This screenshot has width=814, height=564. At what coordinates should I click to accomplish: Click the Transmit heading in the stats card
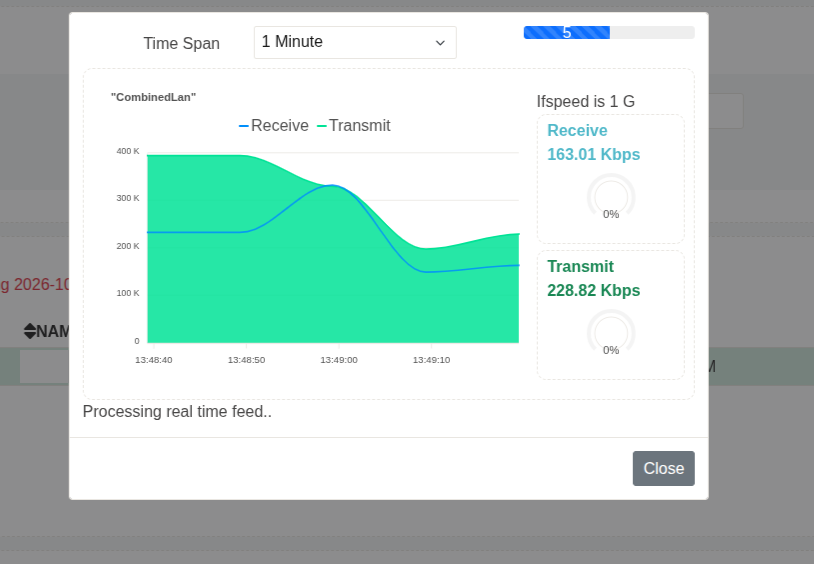point(580,266)
